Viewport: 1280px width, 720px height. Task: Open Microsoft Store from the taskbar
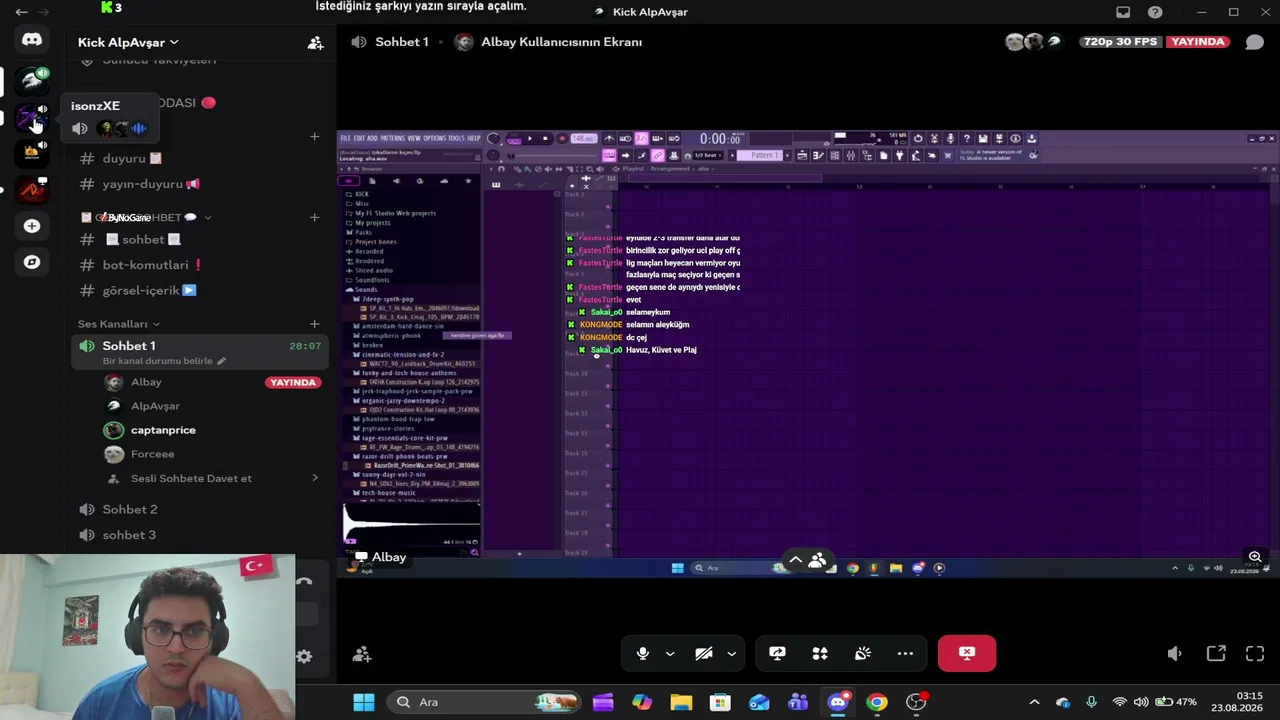pos(720,702)
